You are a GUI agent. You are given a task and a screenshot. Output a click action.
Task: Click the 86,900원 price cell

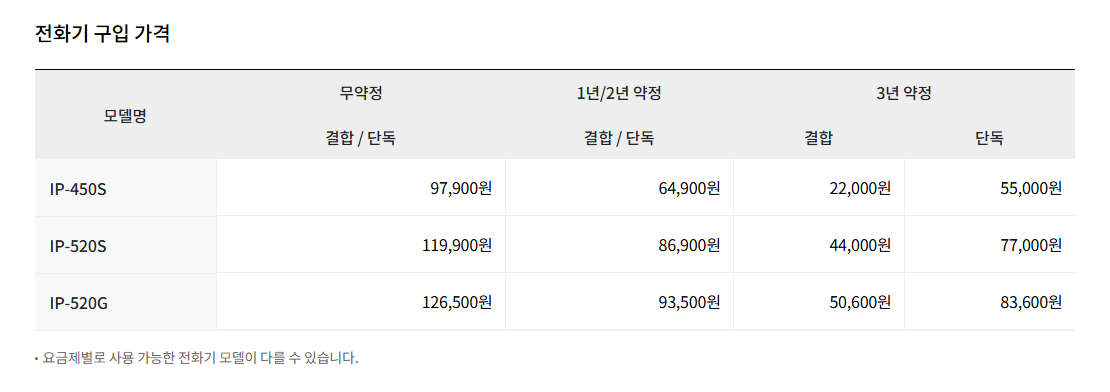pos(619,245)
